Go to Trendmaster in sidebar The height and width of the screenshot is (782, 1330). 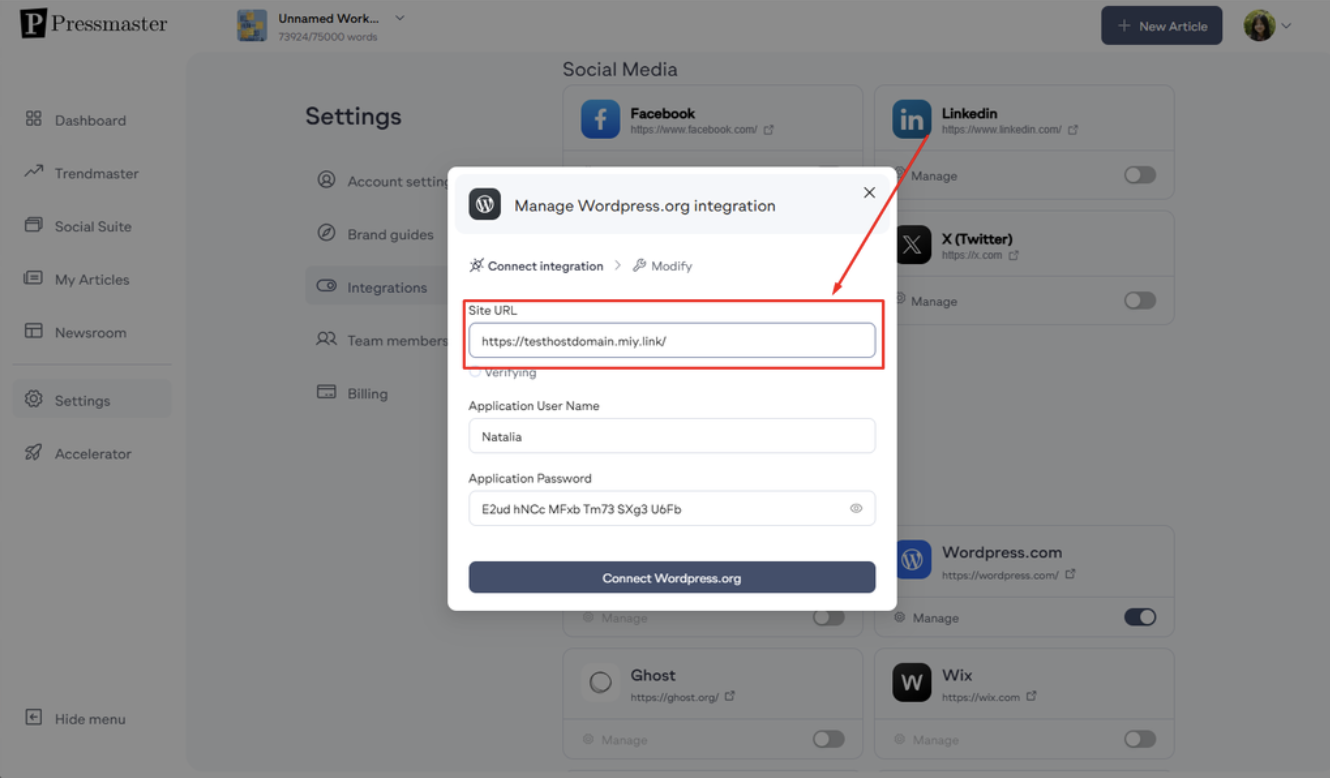pos(96,173)
